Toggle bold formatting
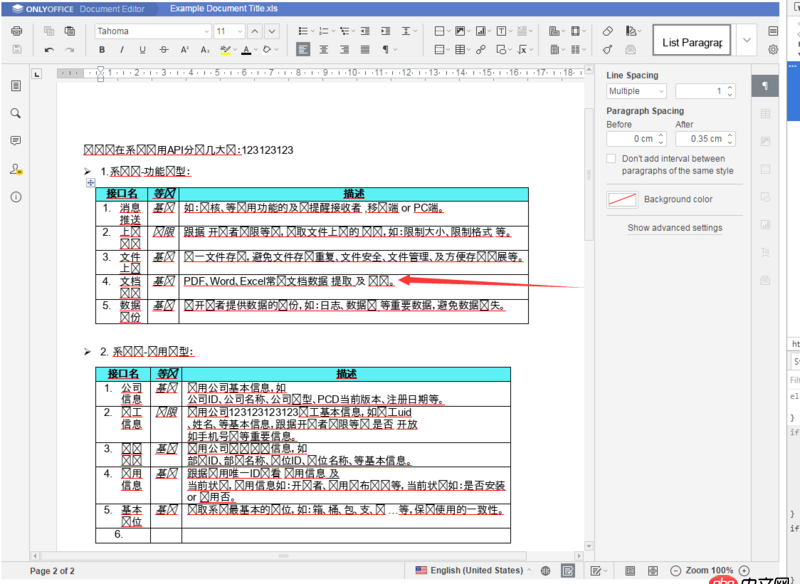800x584 pixels. 100,48
